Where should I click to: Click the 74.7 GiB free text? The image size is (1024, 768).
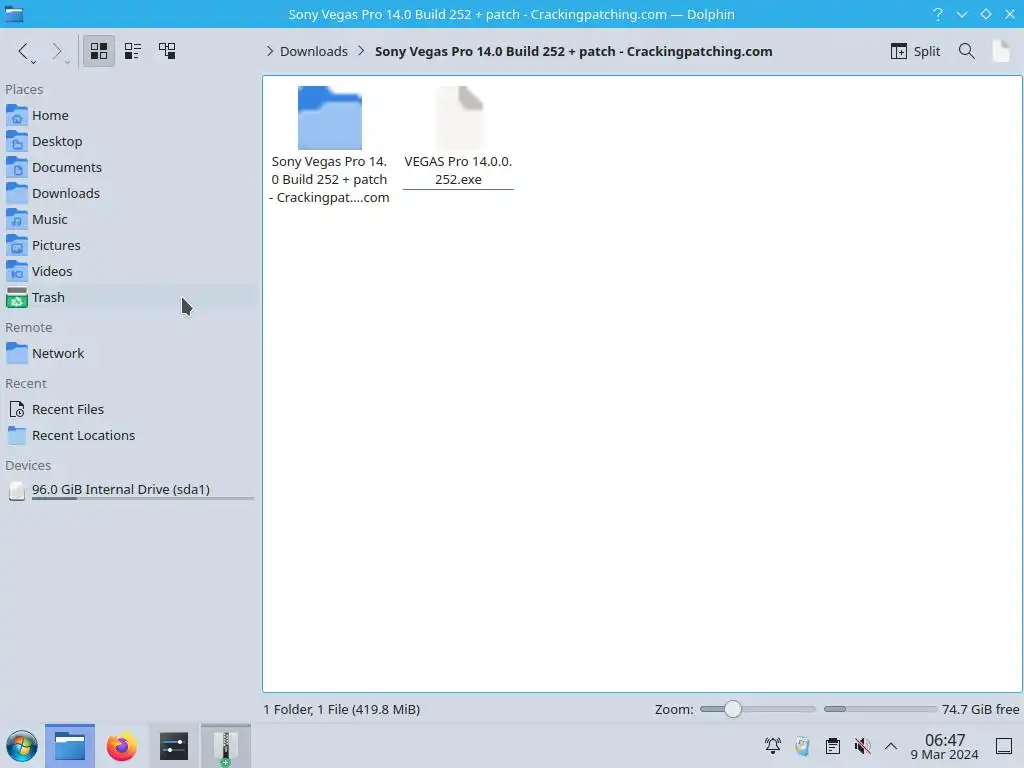(x=980, y=709)
